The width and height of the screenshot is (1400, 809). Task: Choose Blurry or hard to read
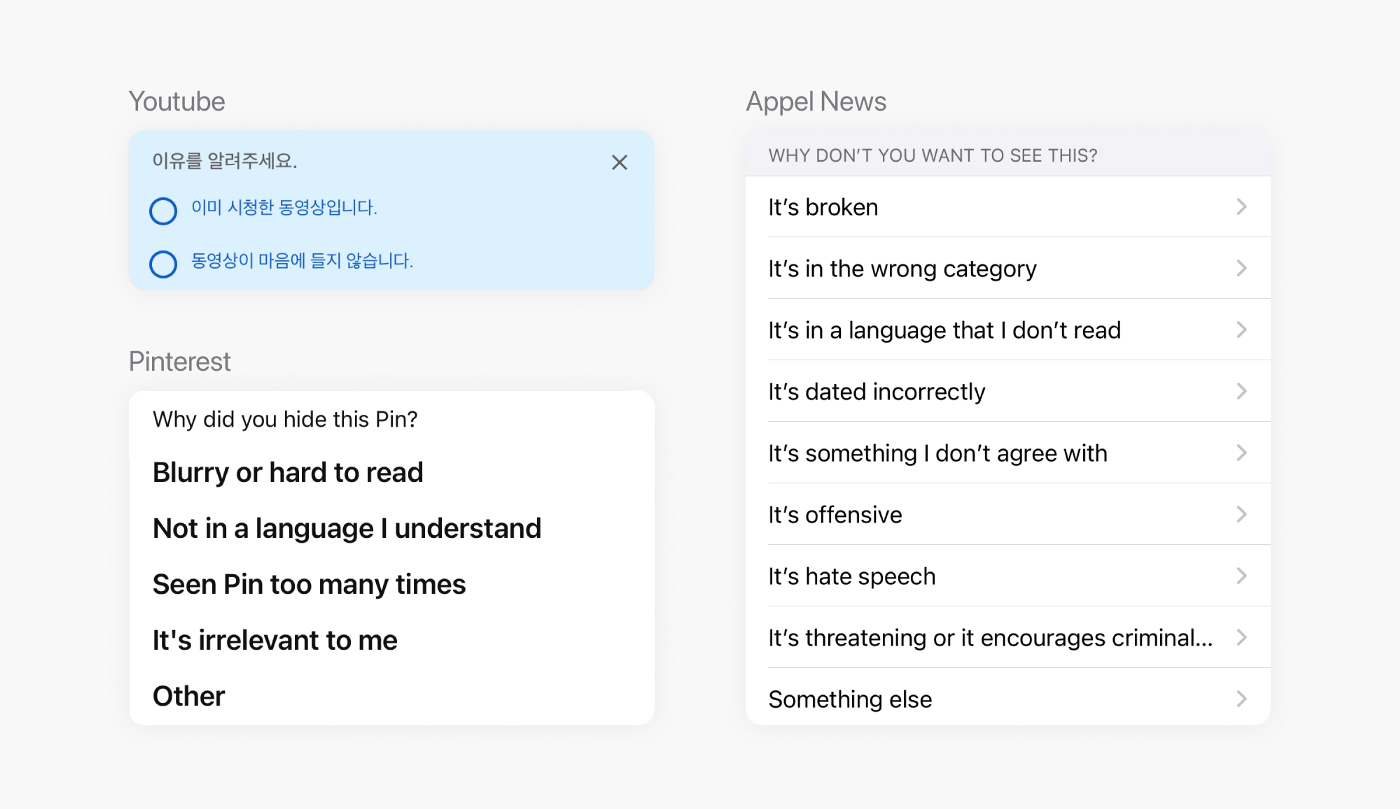pyautogui.click(x=288, y=472)
